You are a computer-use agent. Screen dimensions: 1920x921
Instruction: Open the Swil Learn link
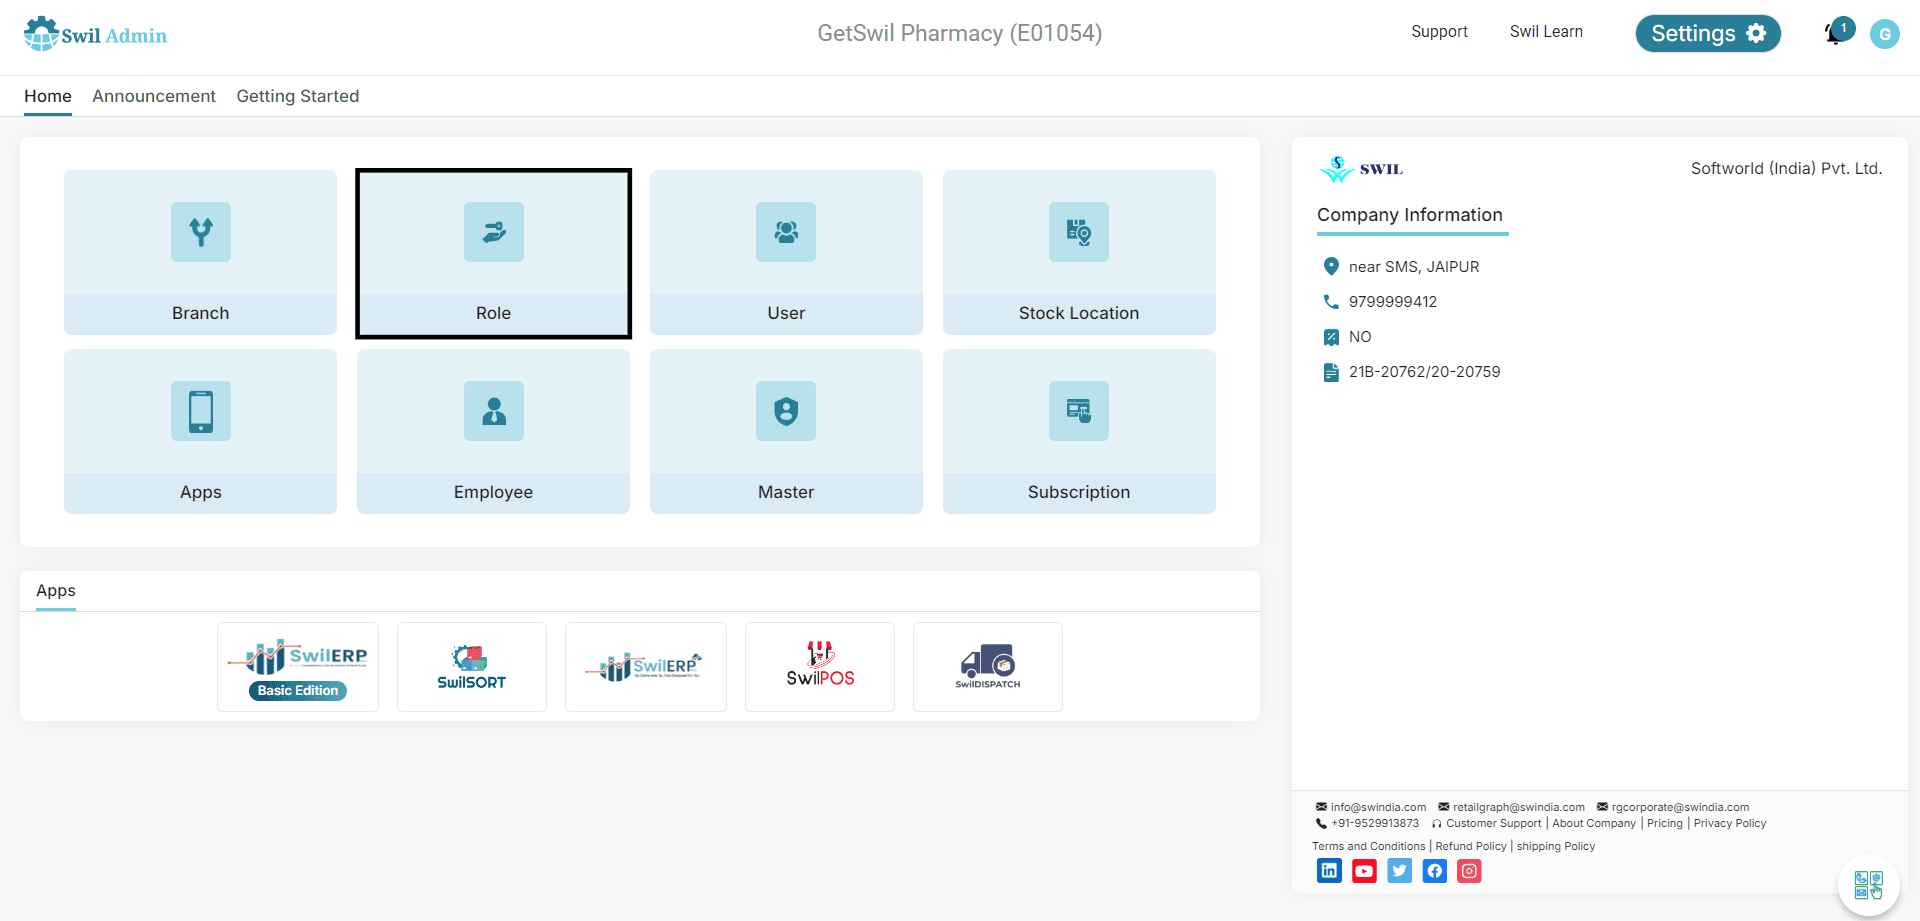click(x=1546, y=32)
